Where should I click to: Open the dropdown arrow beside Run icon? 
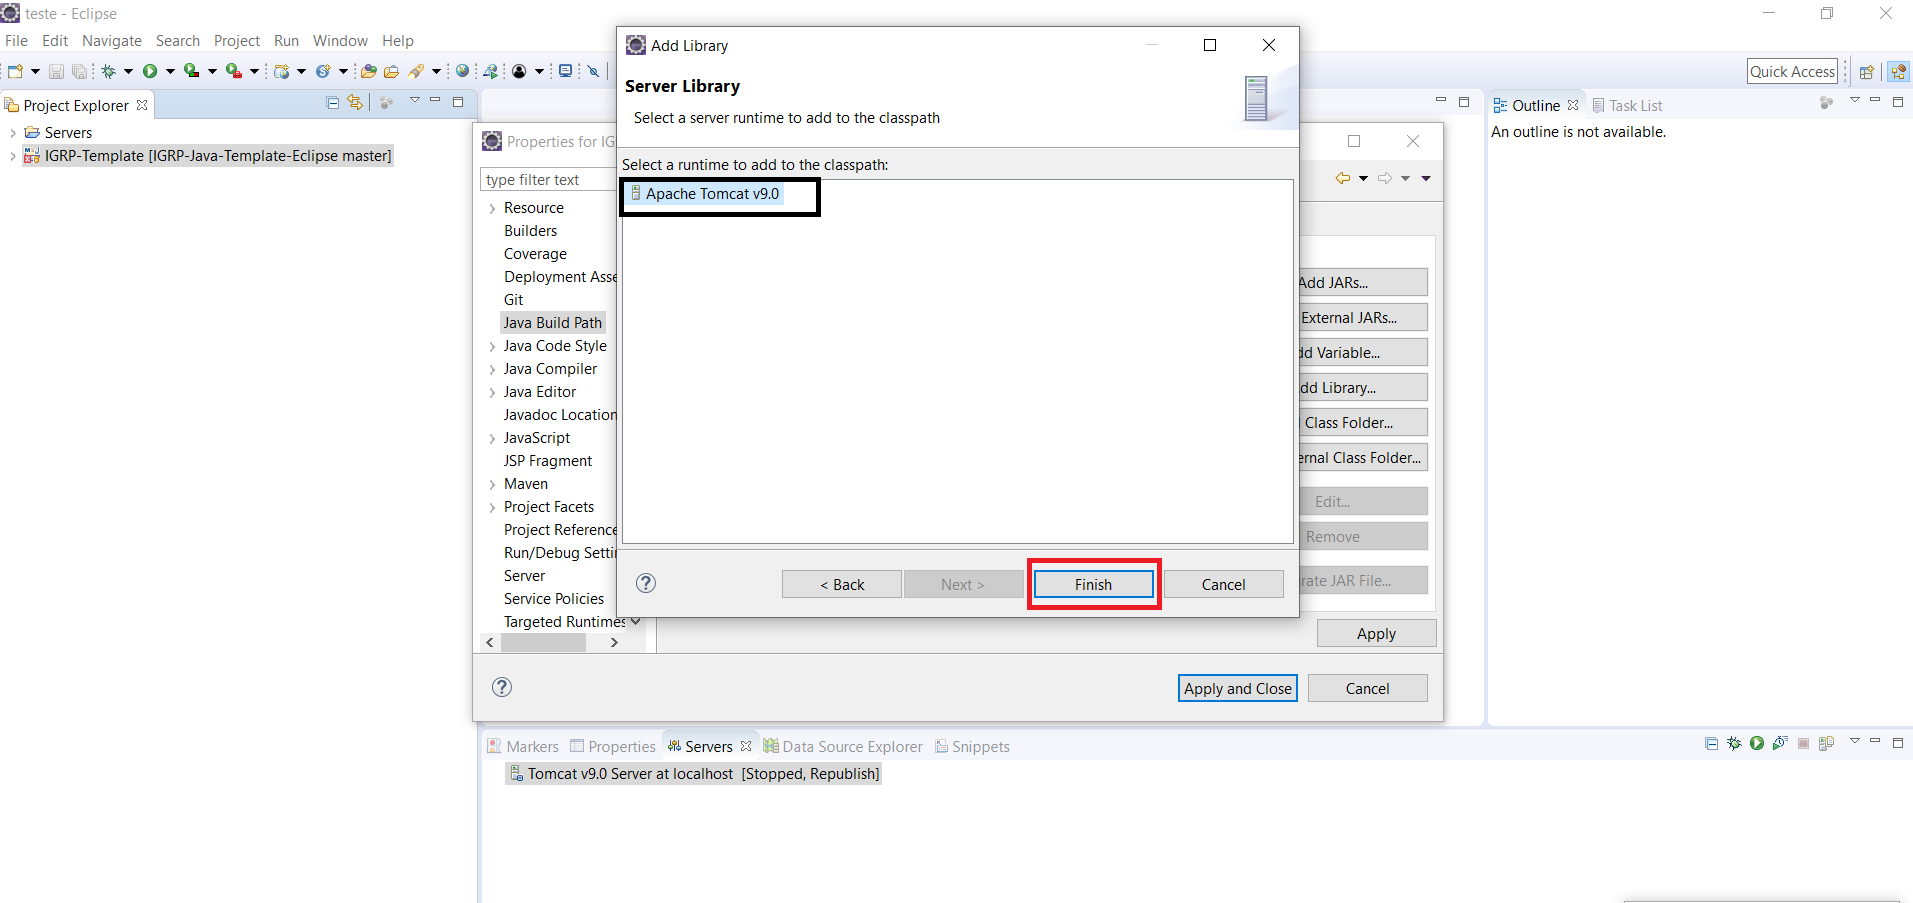click(170, 71)
